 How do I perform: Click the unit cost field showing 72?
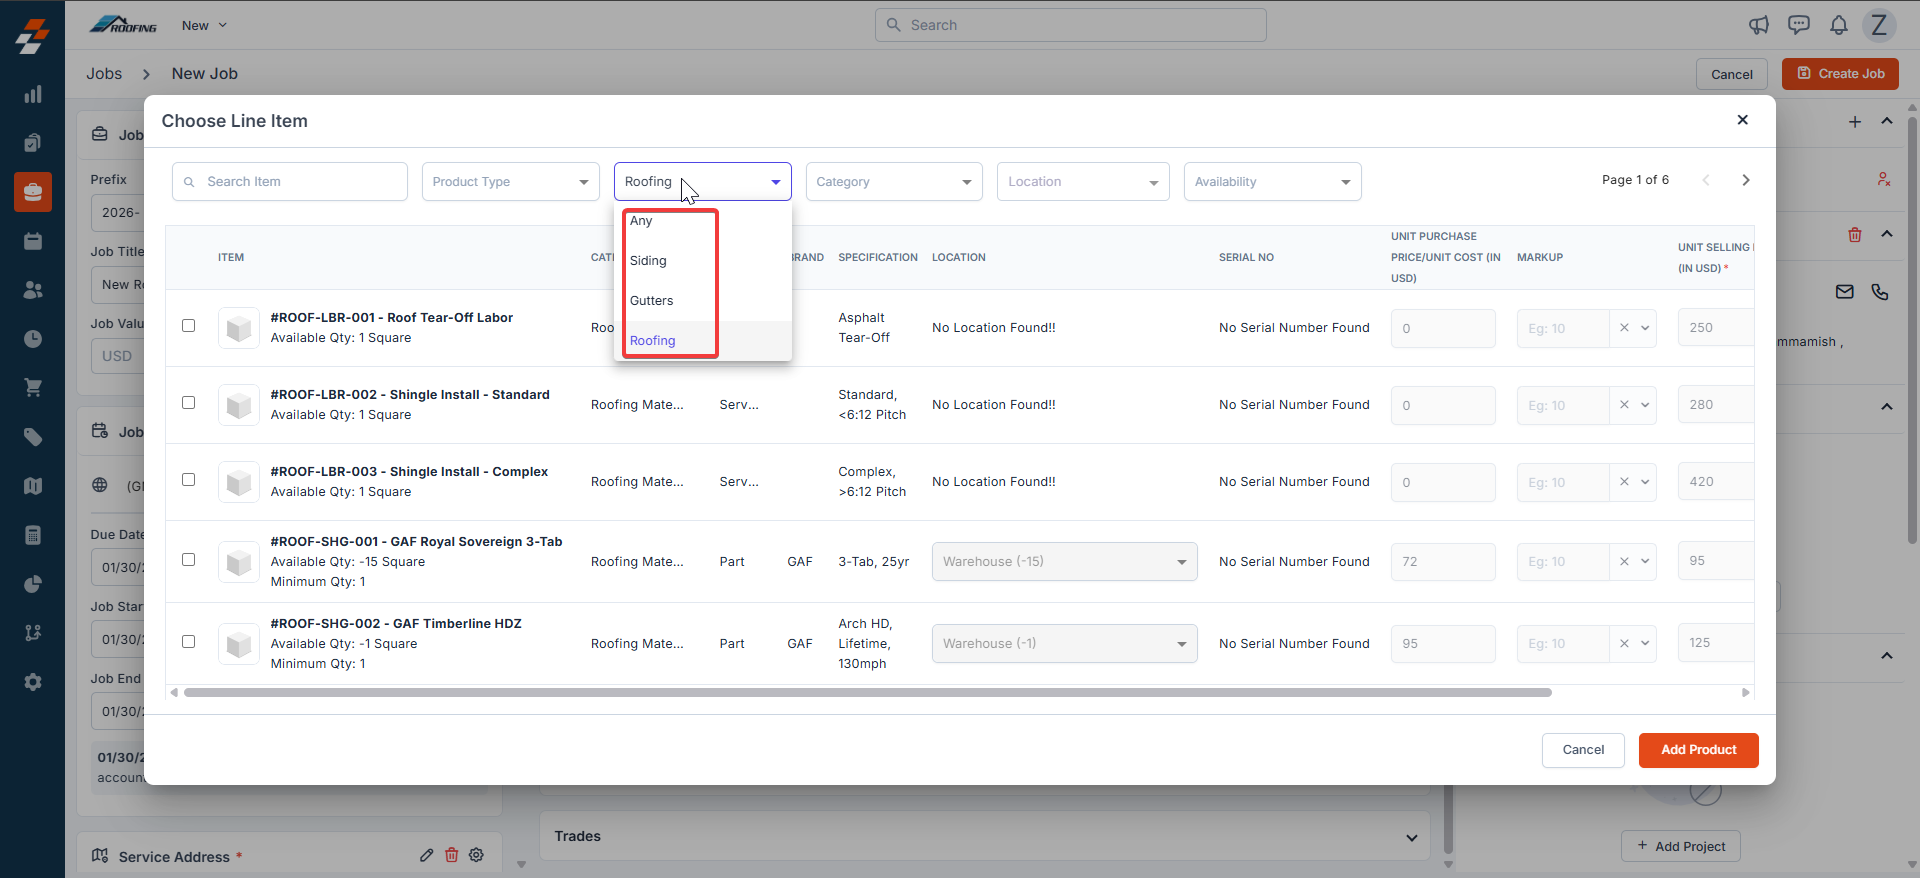[1443, 562]
